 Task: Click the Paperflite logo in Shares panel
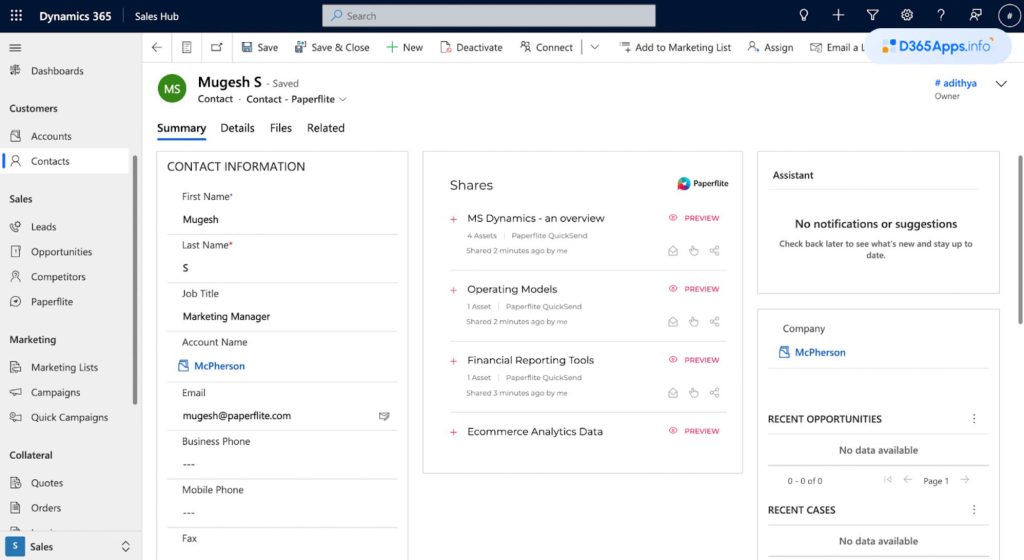click(703, 183)
